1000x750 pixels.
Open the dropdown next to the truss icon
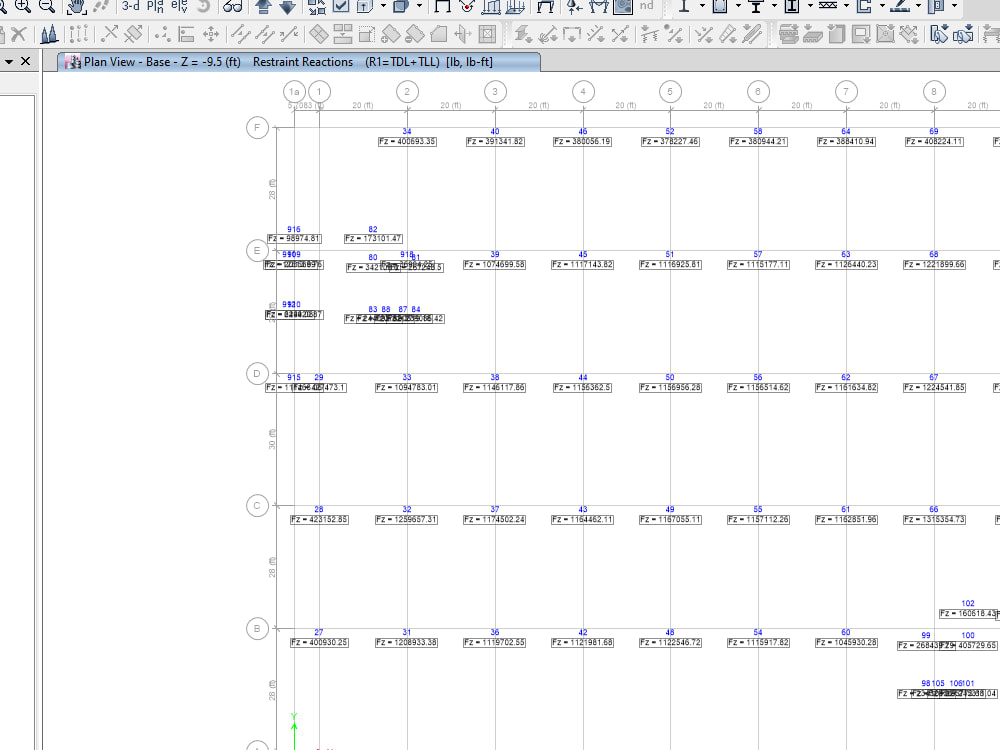click(845, 8)
